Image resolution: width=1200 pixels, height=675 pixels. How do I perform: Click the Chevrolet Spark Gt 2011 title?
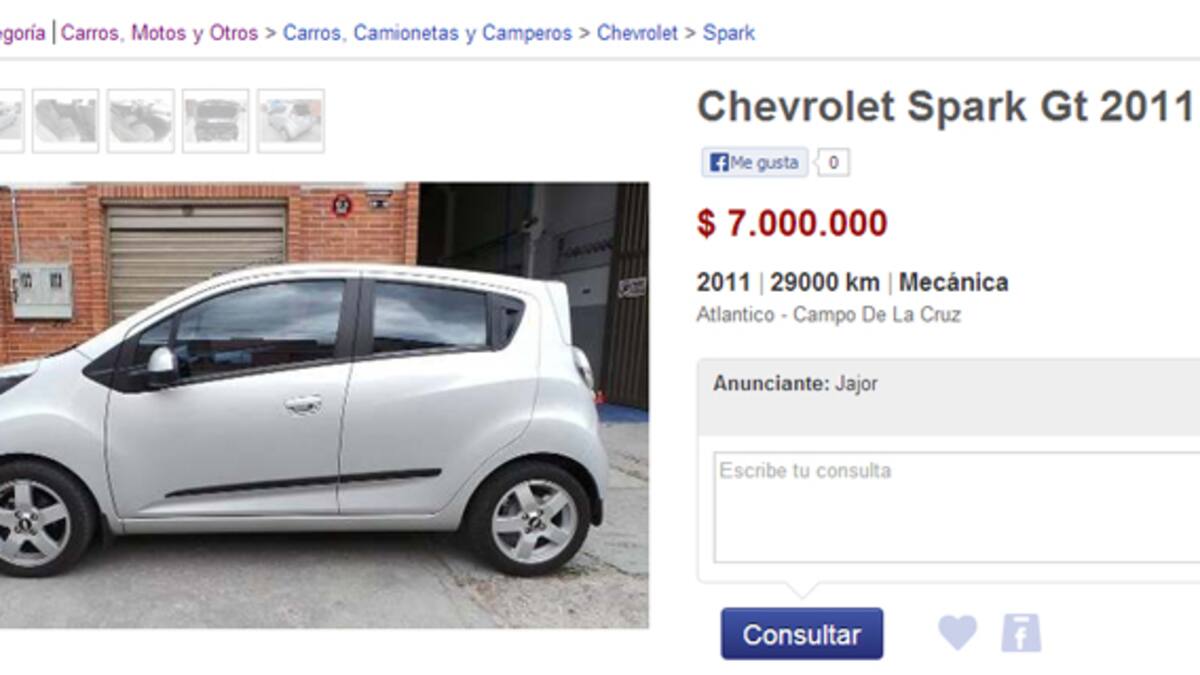pos(945,106)
